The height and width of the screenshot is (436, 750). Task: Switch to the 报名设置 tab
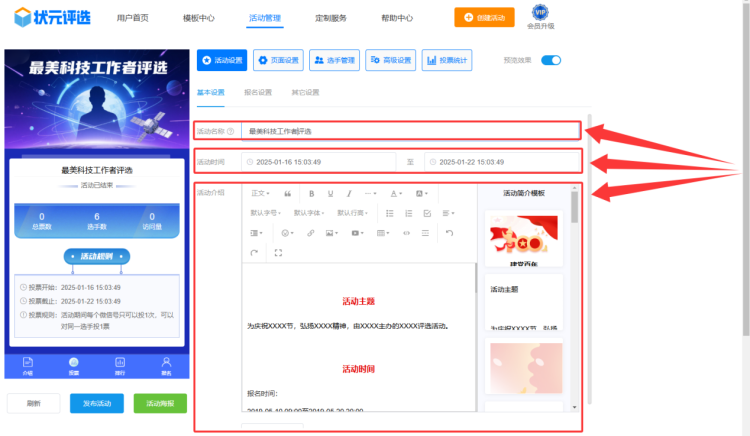[x=257, y=92]
